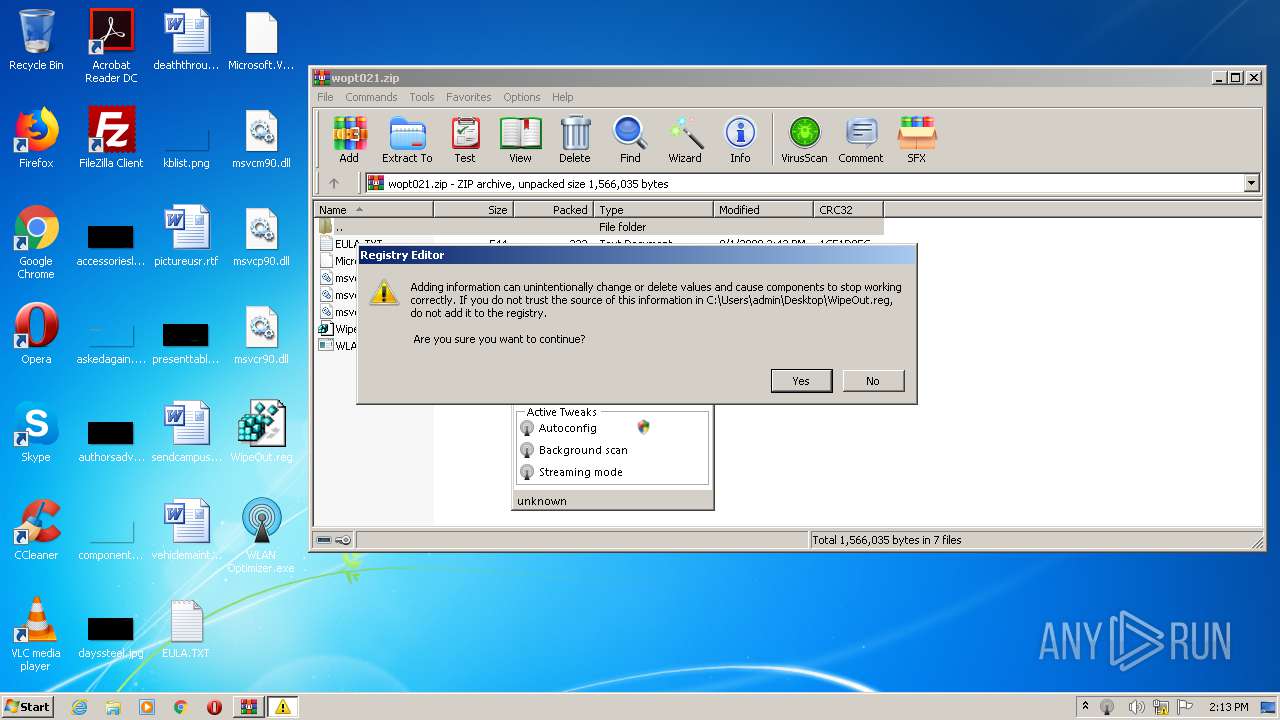Click No in Registry Editor dialog
The image size is (1280, 720).
(x=873, y=381)
